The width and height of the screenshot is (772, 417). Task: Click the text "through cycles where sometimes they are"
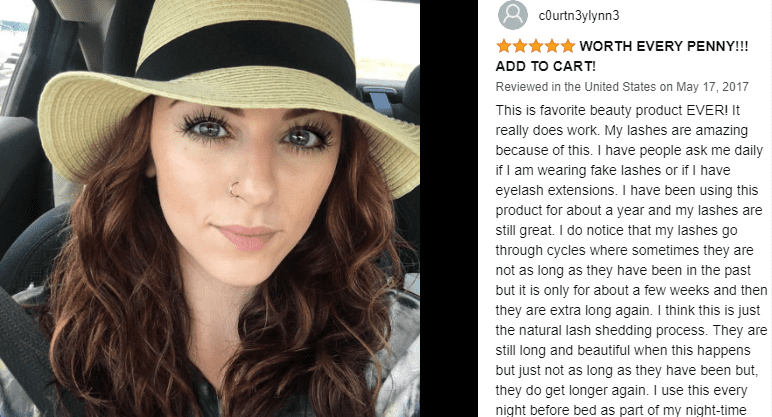(x=624, y=251)
